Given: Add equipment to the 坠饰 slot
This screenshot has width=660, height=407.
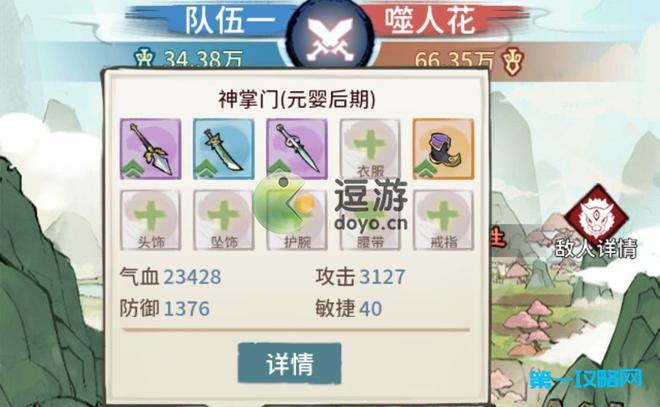Looking at the screenshot, I should click(x=224, y=220).
